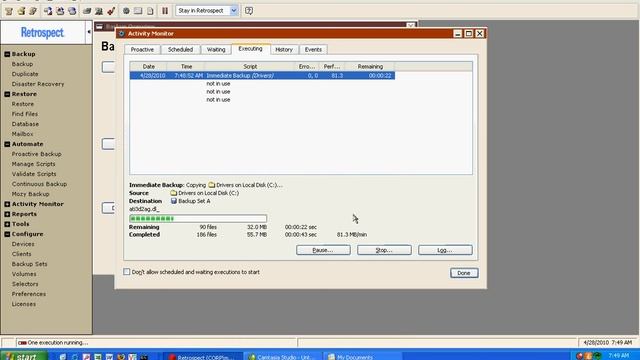
Task: Select the Executing tab
Action: coord(250,49)
